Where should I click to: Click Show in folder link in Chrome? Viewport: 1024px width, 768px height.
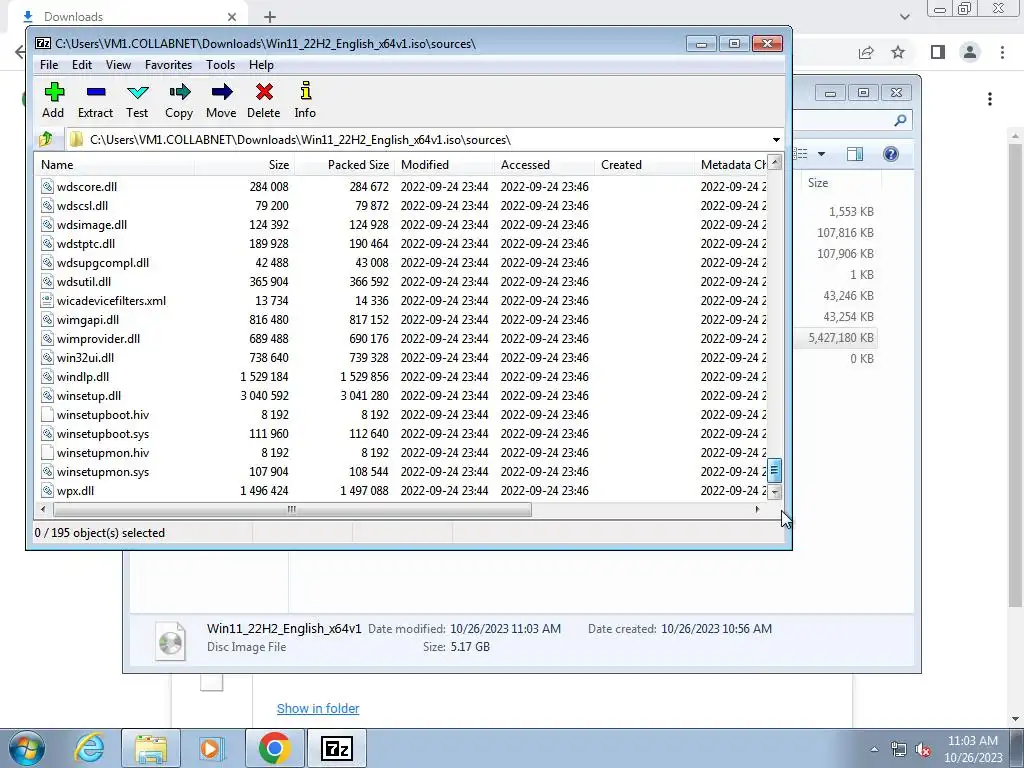[x=318, y=709]
